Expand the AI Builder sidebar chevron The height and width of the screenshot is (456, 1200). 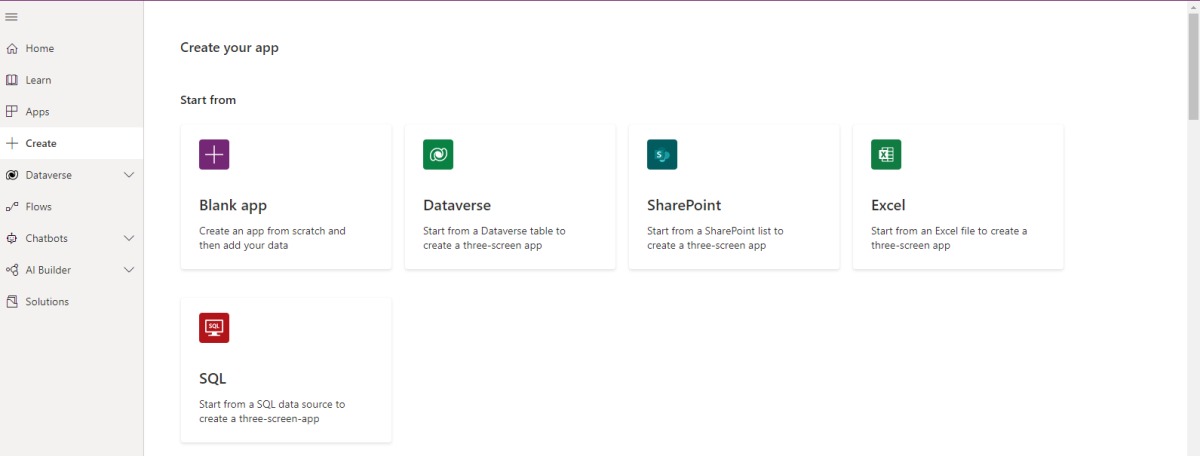(128, 270)
